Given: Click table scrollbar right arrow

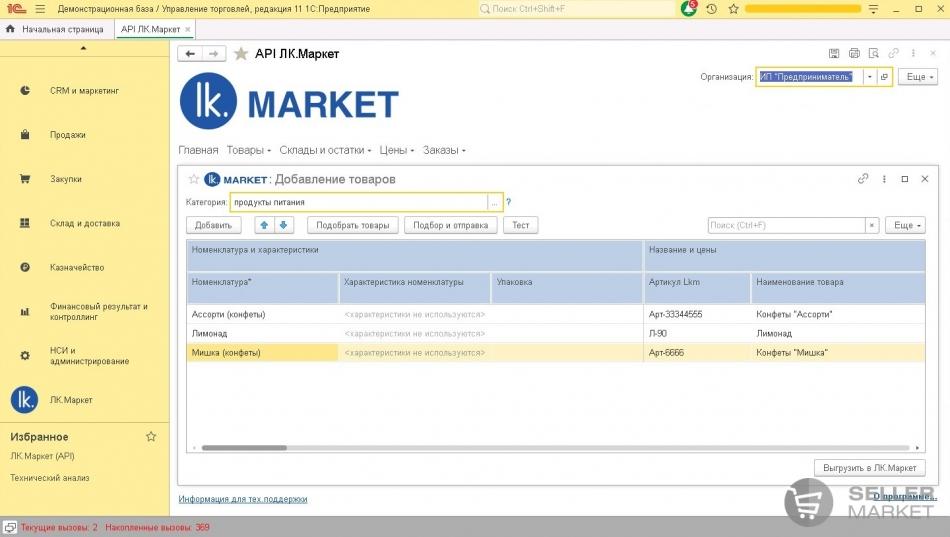Looking at the screenshot, I should pyautogui.click(x=917, y=448).
